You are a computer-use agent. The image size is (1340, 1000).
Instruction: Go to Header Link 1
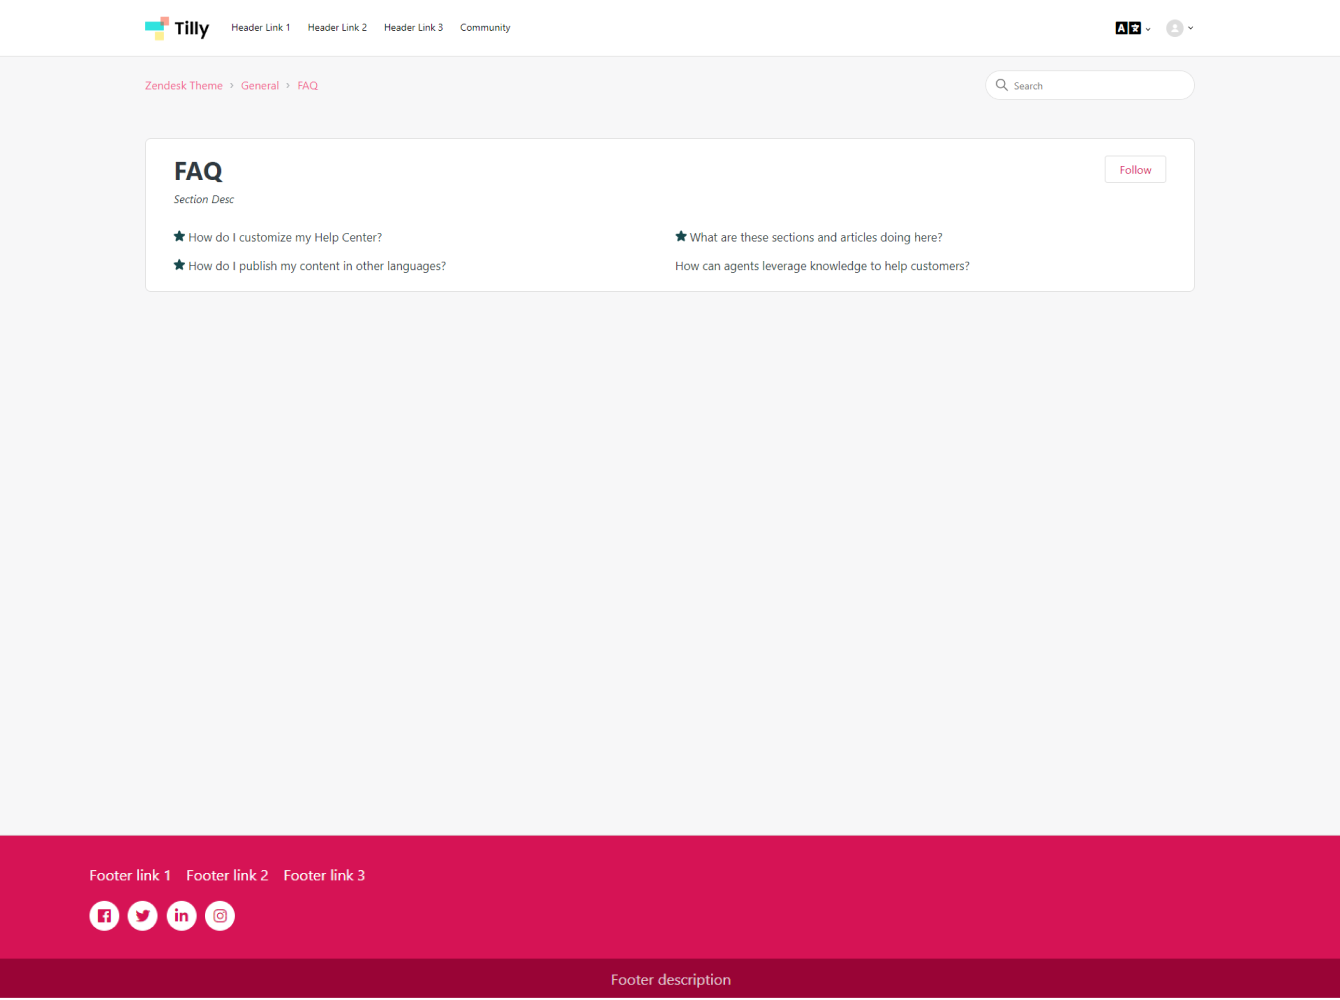pos(260,28)
